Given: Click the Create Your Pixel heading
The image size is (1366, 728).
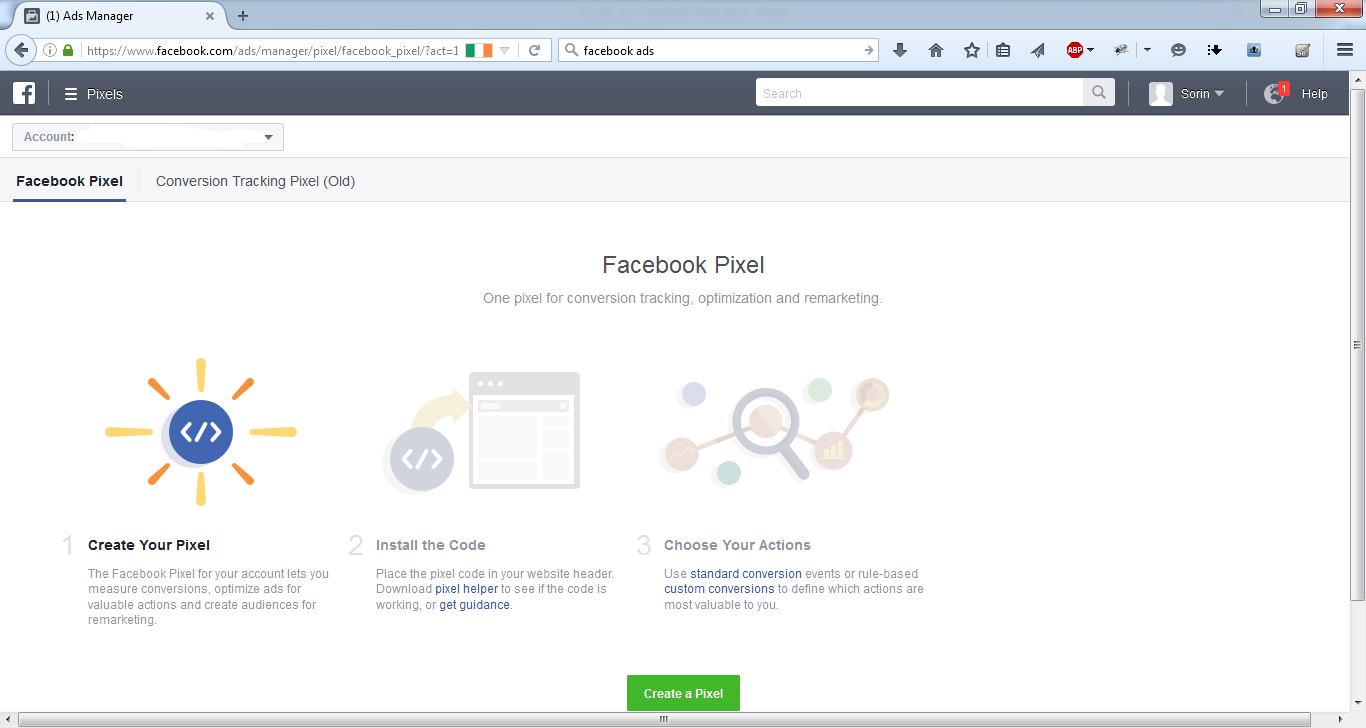Looking at the screenshot, I should coord(149,545).
